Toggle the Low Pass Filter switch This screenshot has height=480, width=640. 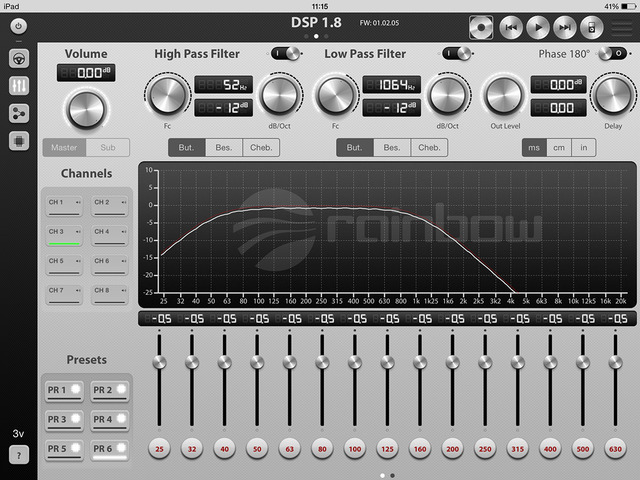coord(458,53)
